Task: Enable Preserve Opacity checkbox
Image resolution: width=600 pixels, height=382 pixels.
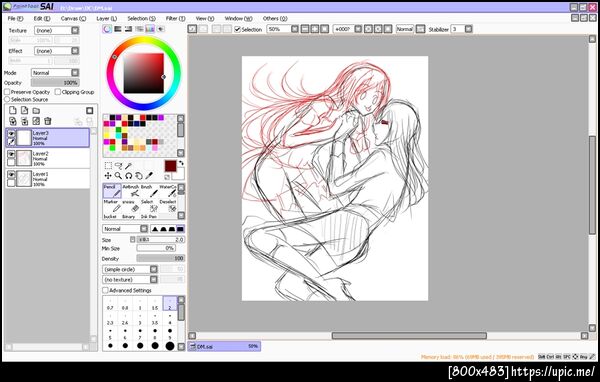Action: (x=7, y=92)
